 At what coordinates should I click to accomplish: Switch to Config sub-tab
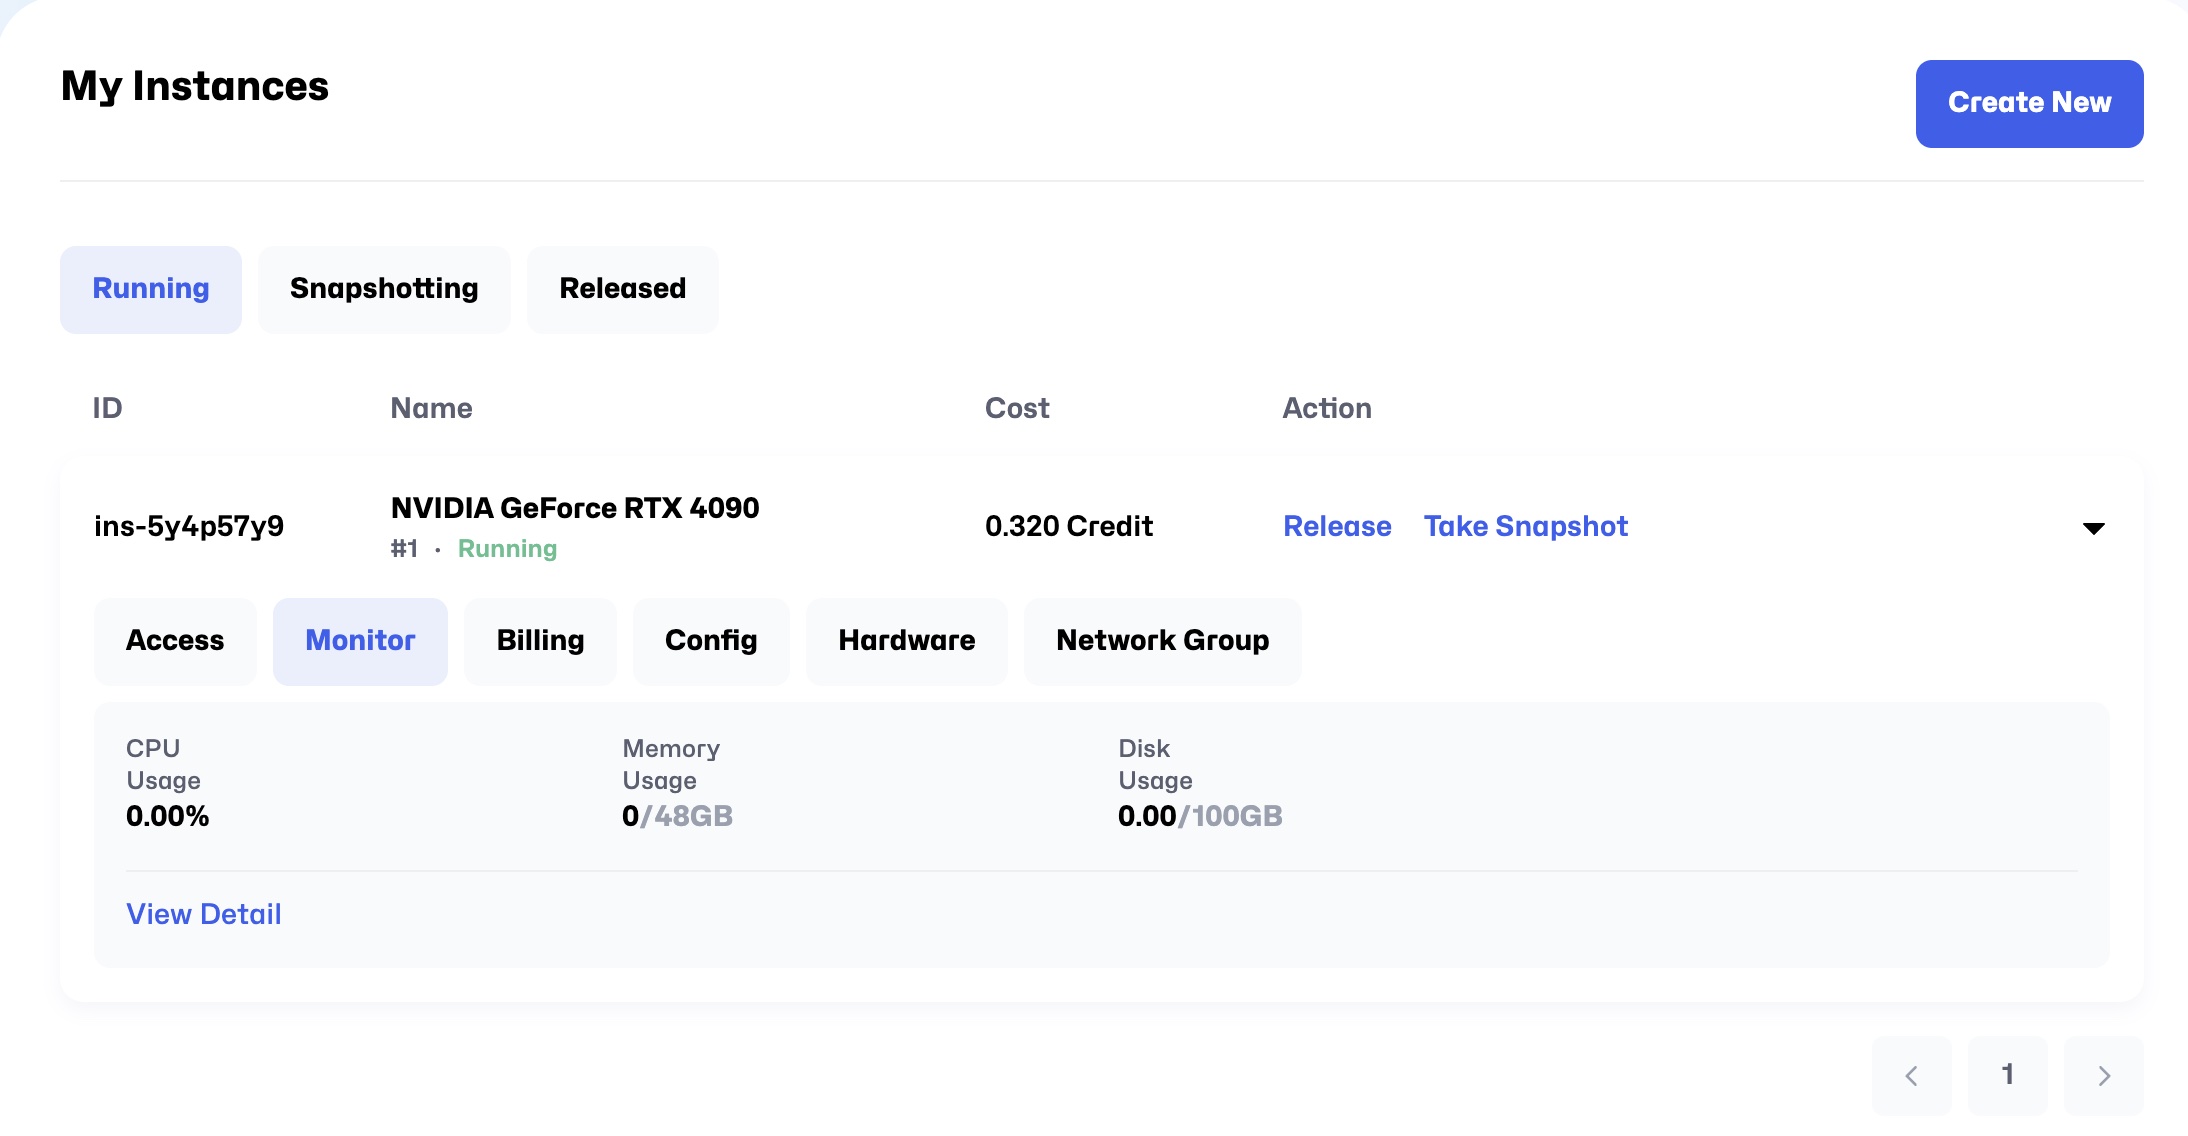point(711,641)
